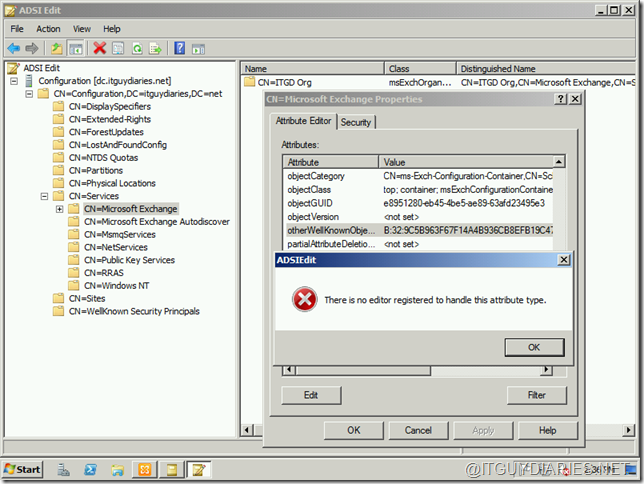Select CN=Physical Locations in the tree

[x=112, y=183]
